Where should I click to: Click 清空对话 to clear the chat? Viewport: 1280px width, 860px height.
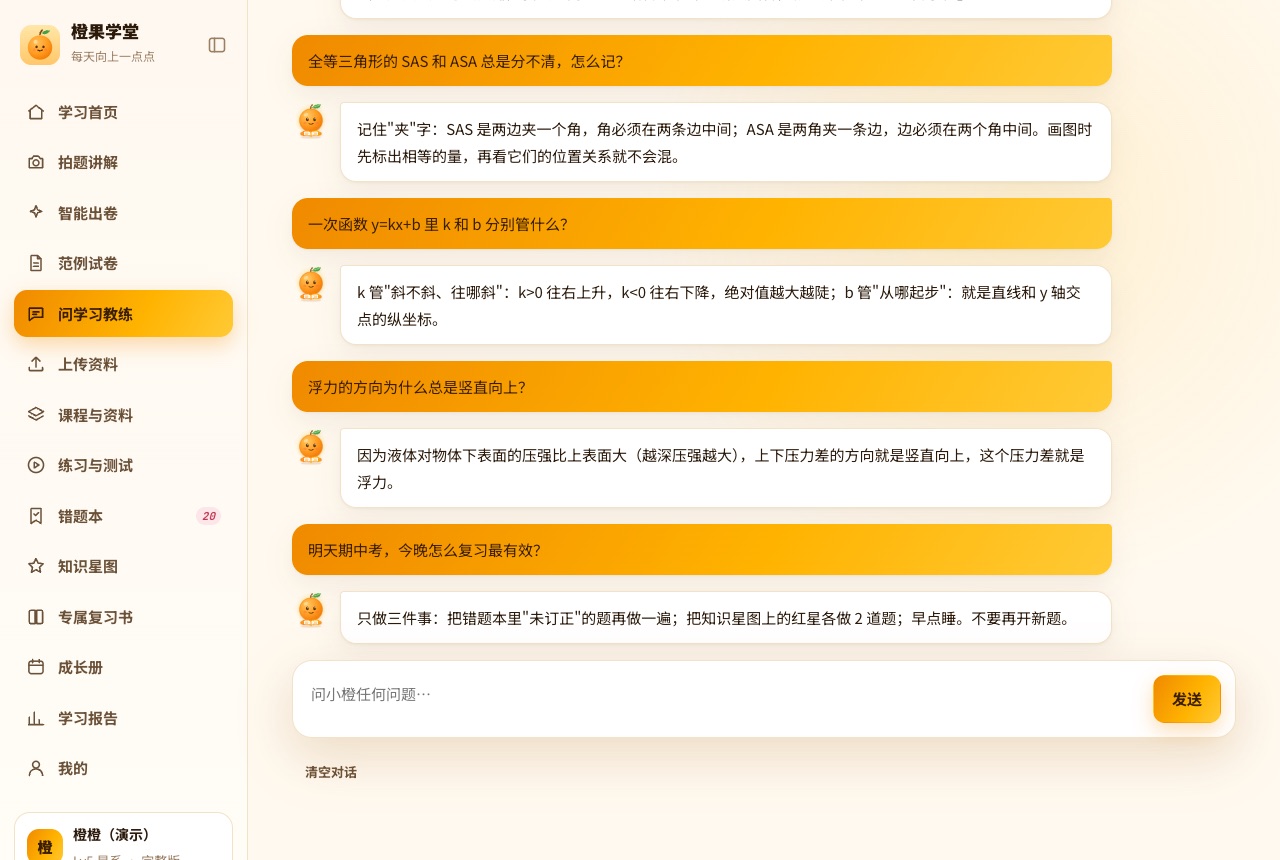click(x=331, y=772)
